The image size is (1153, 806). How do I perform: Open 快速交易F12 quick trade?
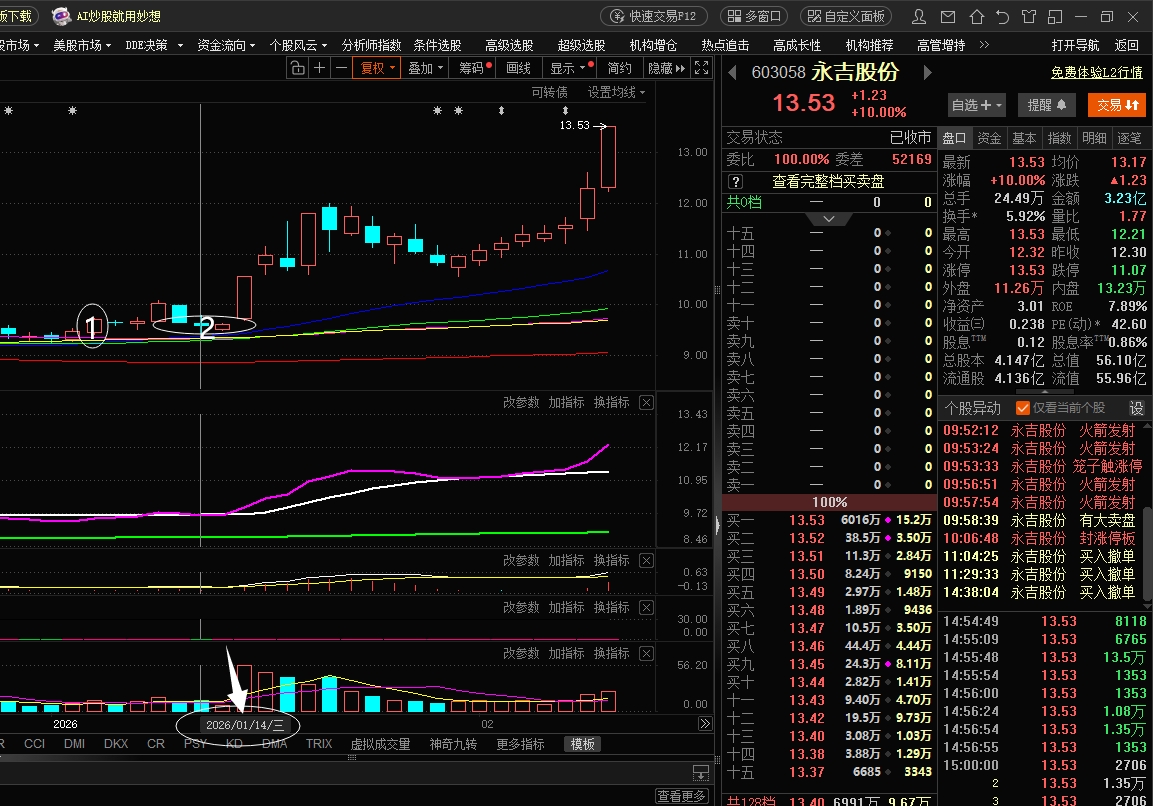pos(654,16)
